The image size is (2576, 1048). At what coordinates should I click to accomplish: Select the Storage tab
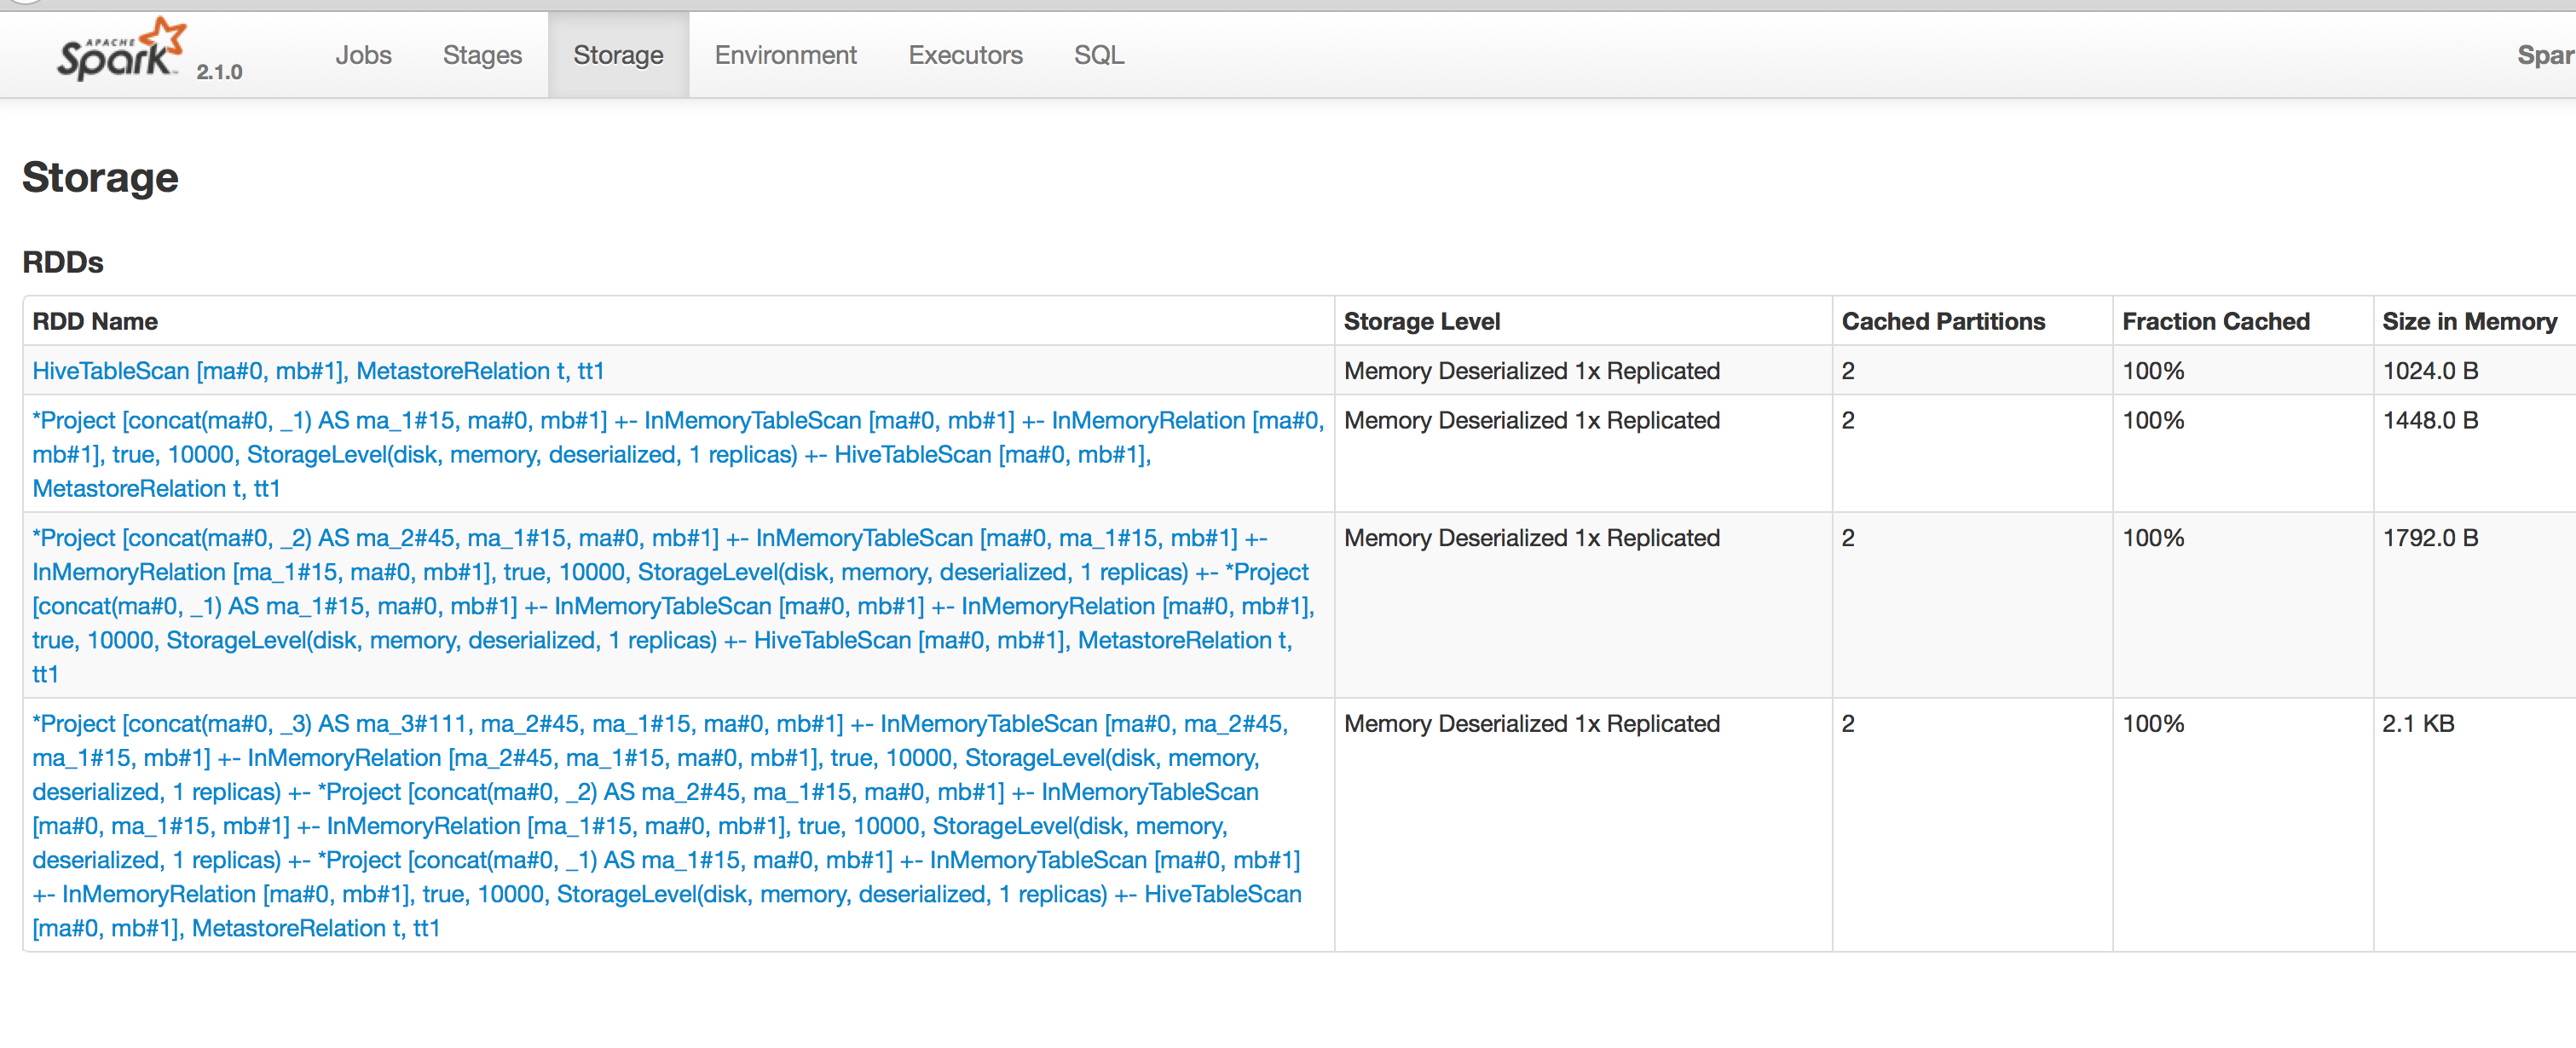tap(618, 56)
